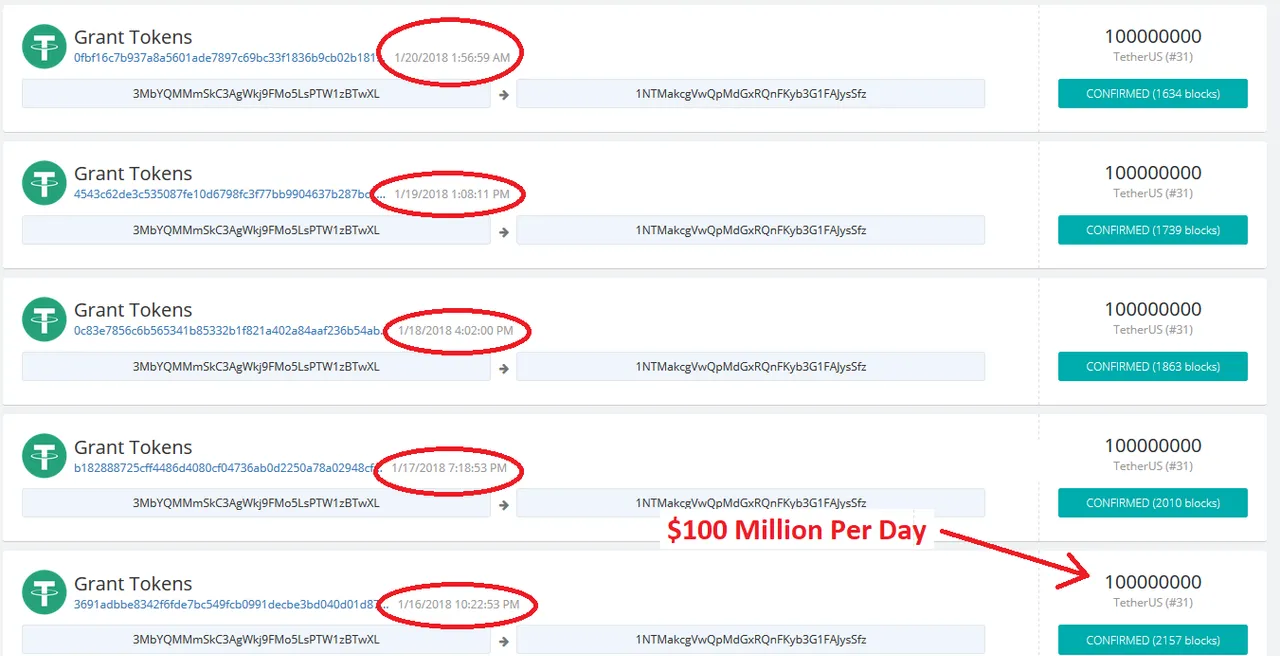
Task: Click TetherUS (#31) label in the 1739 blocks row
Action: click(x=1153, y=193)
